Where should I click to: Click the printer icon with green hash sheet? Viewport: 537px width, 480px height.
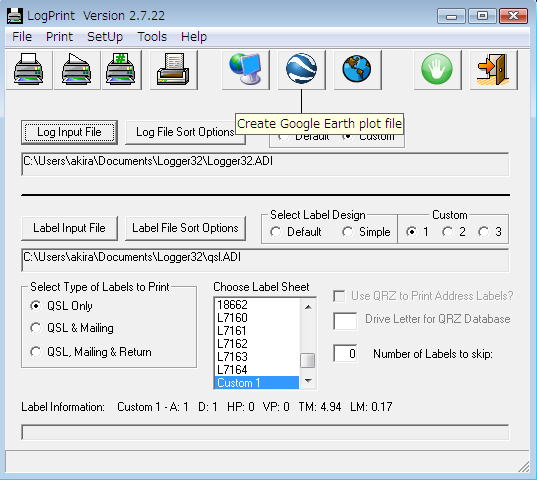tap(121, 70)
